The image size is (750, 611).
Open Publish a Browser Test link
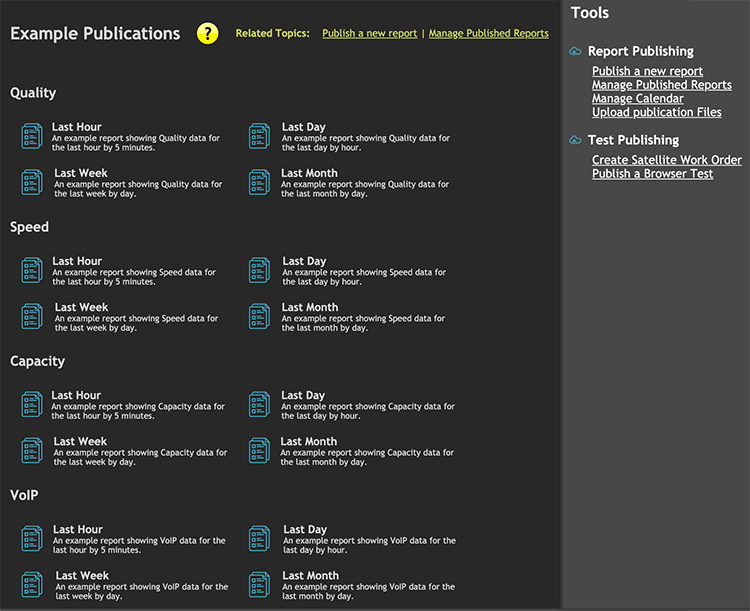652,174
